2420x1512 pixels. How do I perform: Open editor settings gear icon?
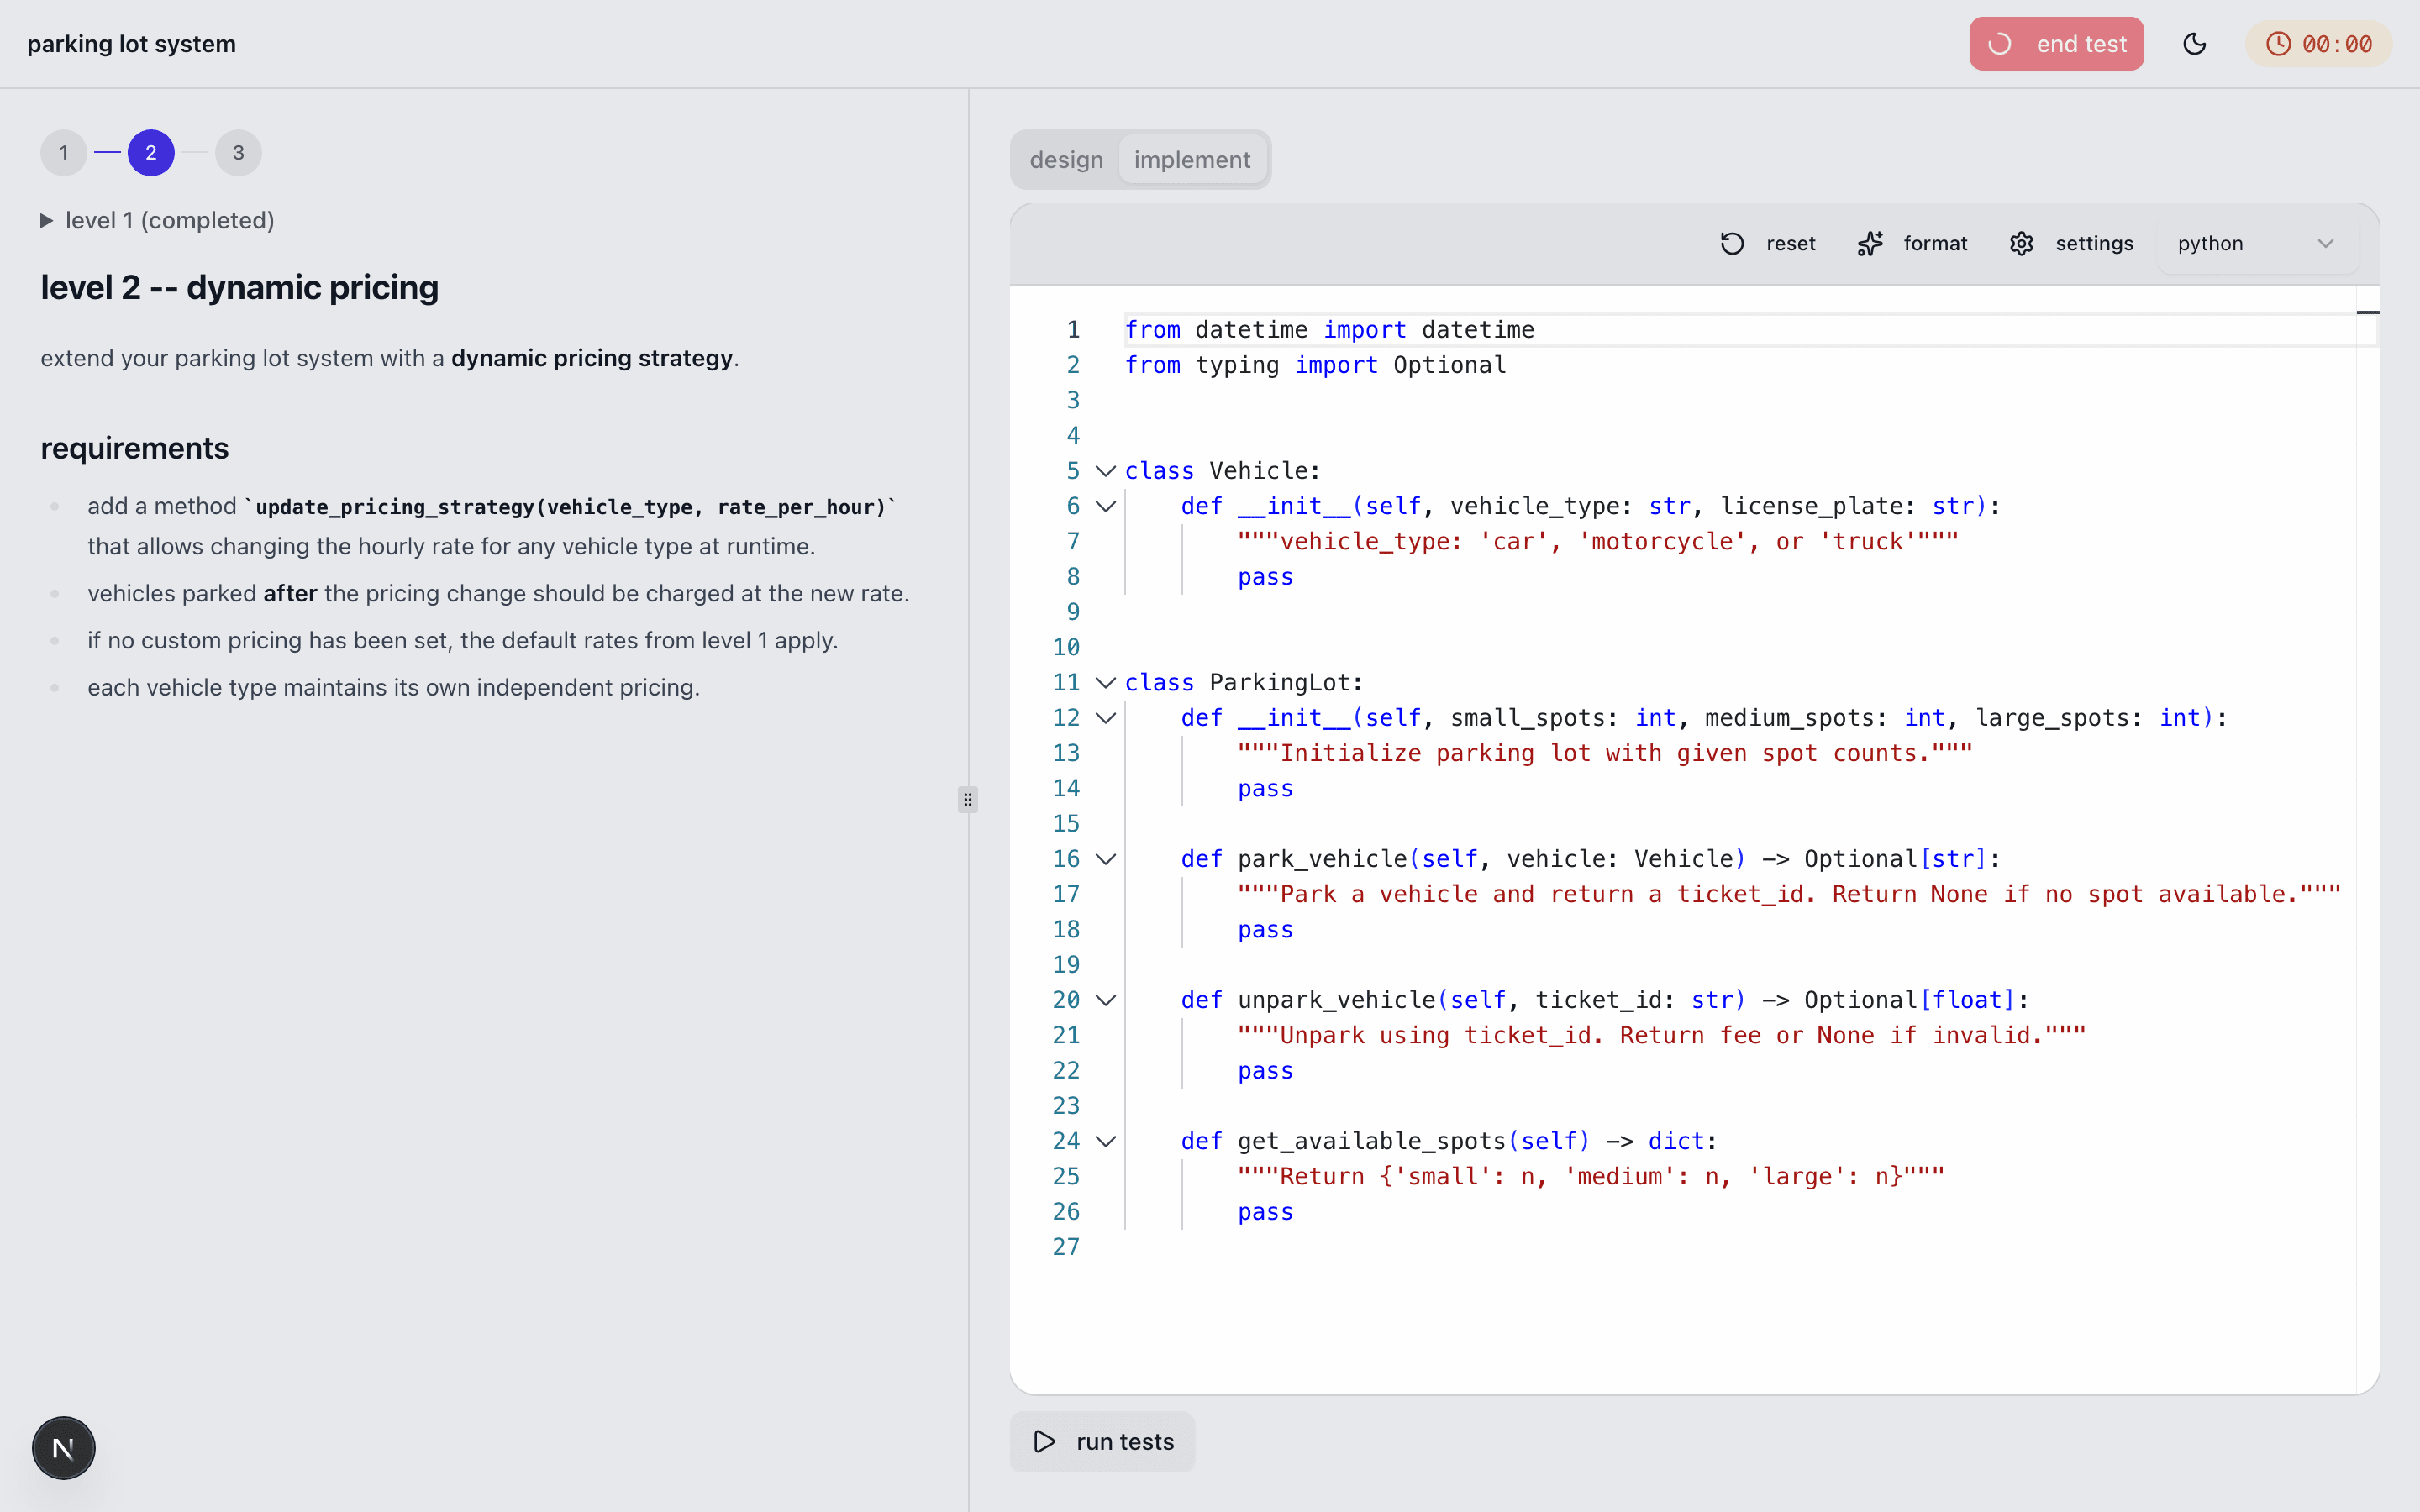[x=2021, y=244]
